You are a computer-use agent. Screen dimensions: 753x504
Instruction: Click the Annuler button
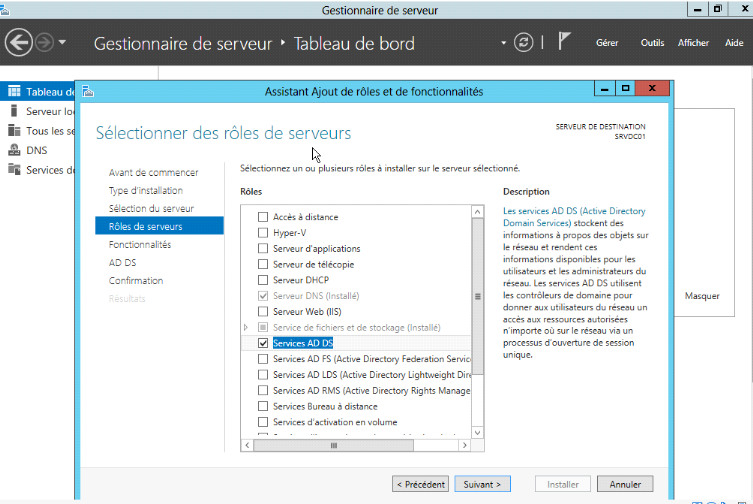point(625,484)
